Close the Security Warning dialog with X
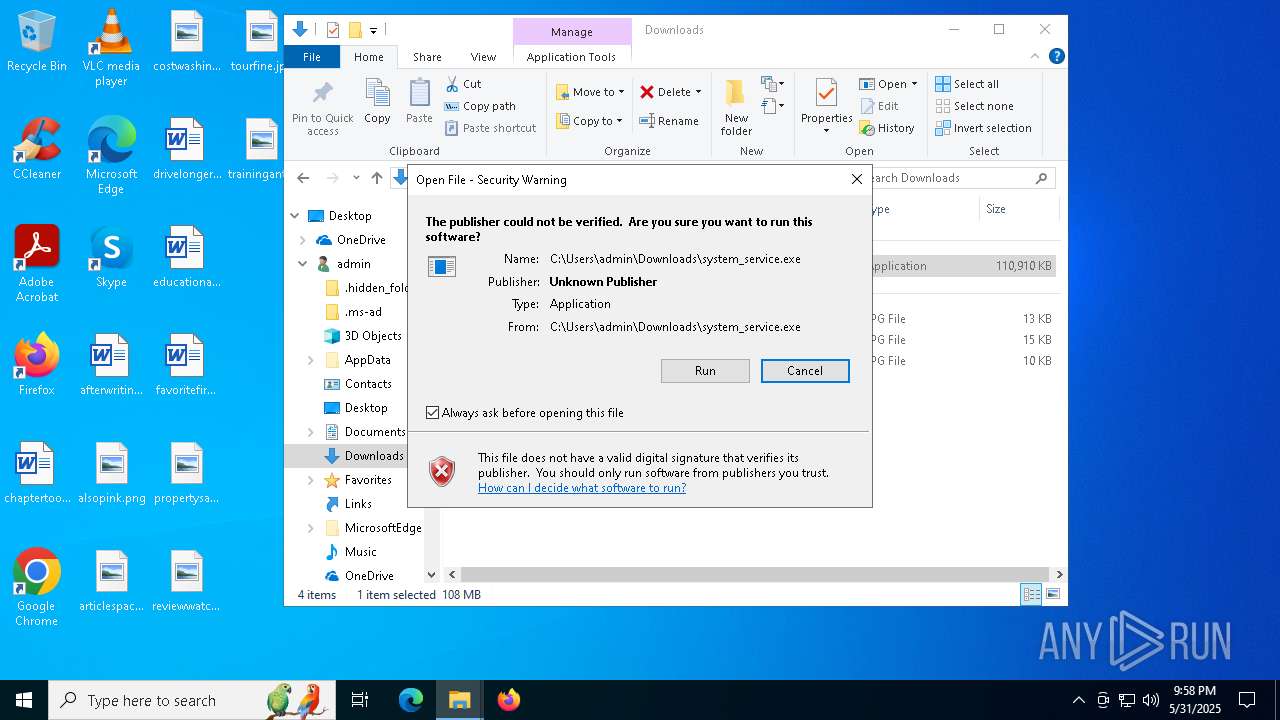The image size is (1280, 720). (856, 179)
